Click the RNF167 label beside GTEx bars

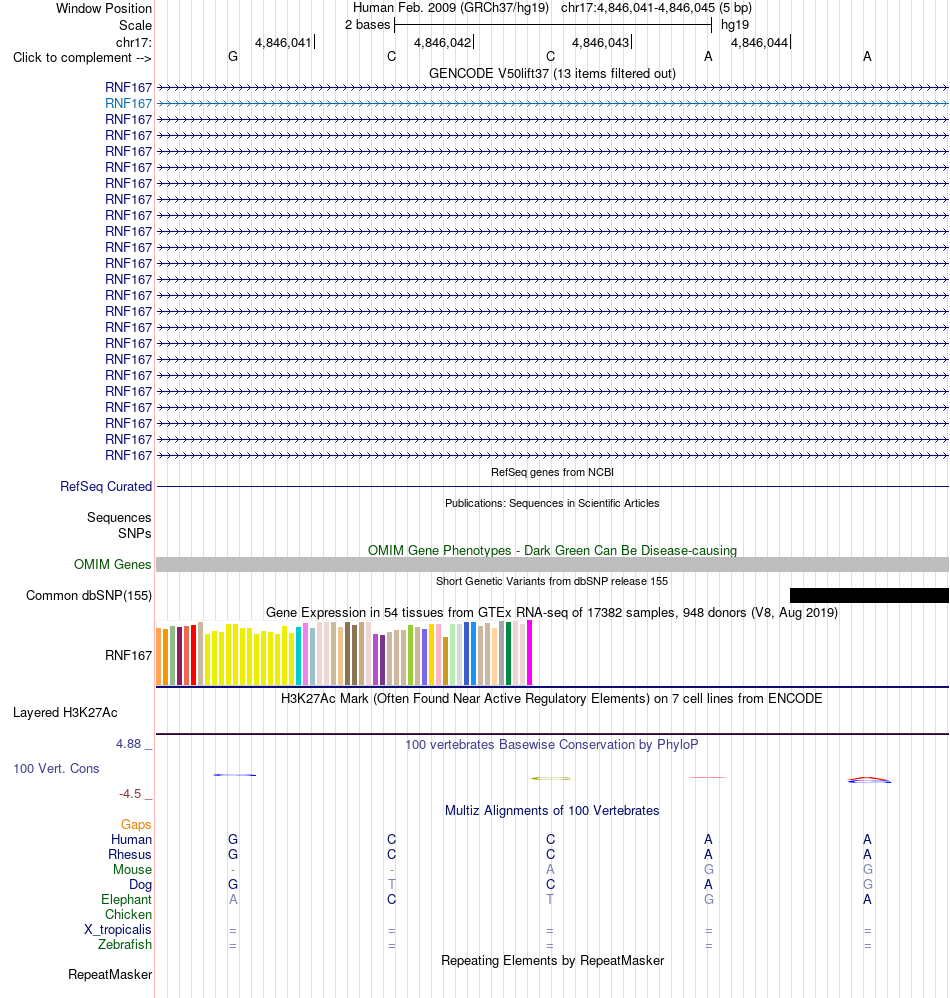point(129,655)
